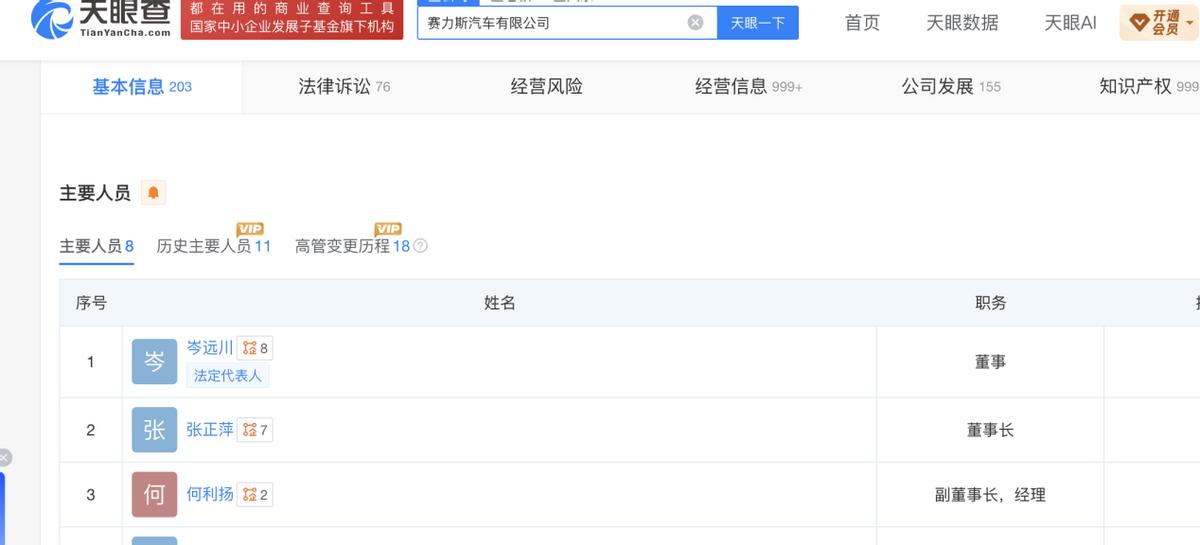Switch to 基本信息 tab

(x=142, y=87)
